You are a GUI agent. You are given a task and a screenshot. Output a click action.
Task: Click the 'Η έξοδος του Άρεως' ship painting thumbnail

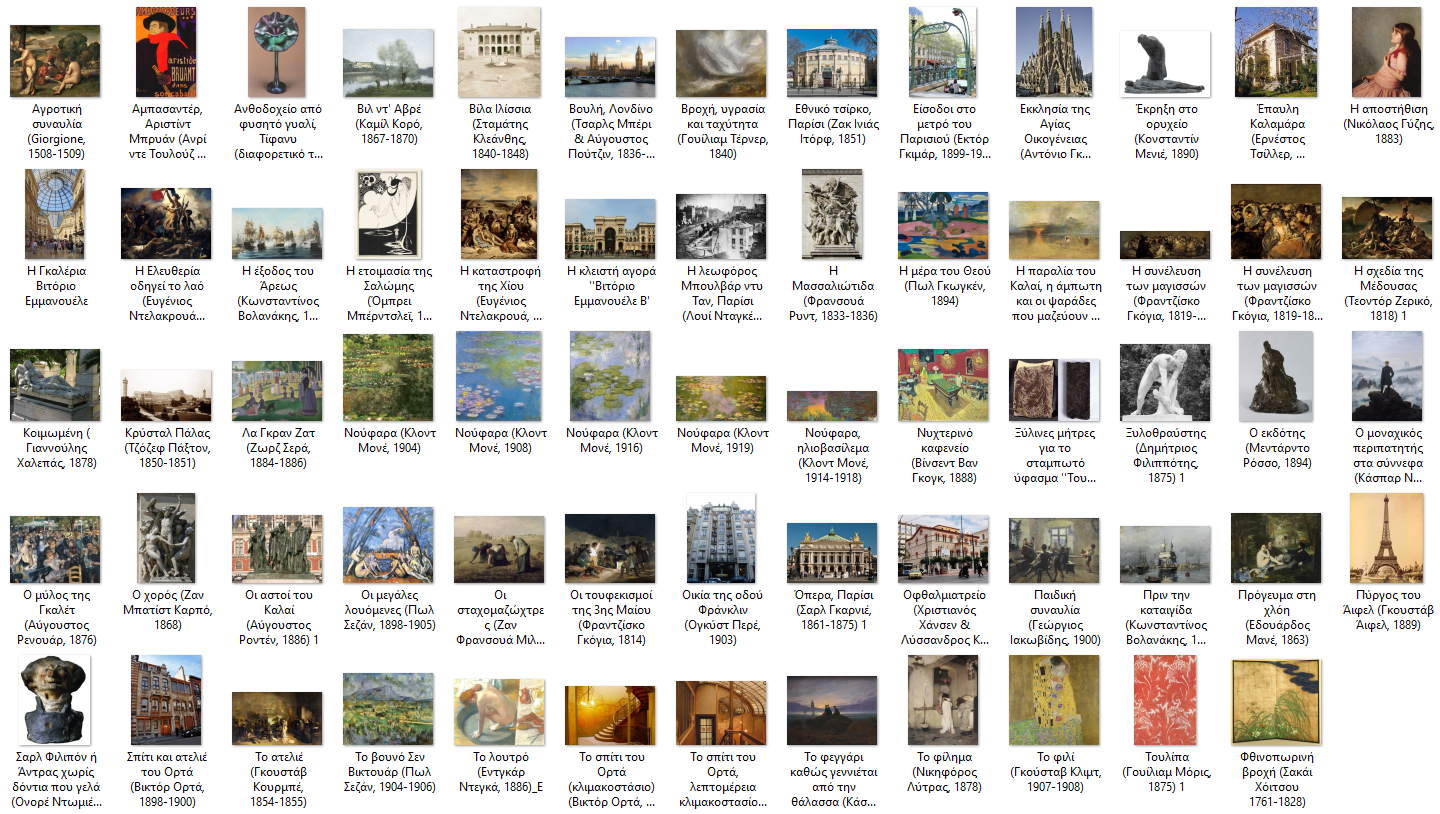(x=279, y=233)
